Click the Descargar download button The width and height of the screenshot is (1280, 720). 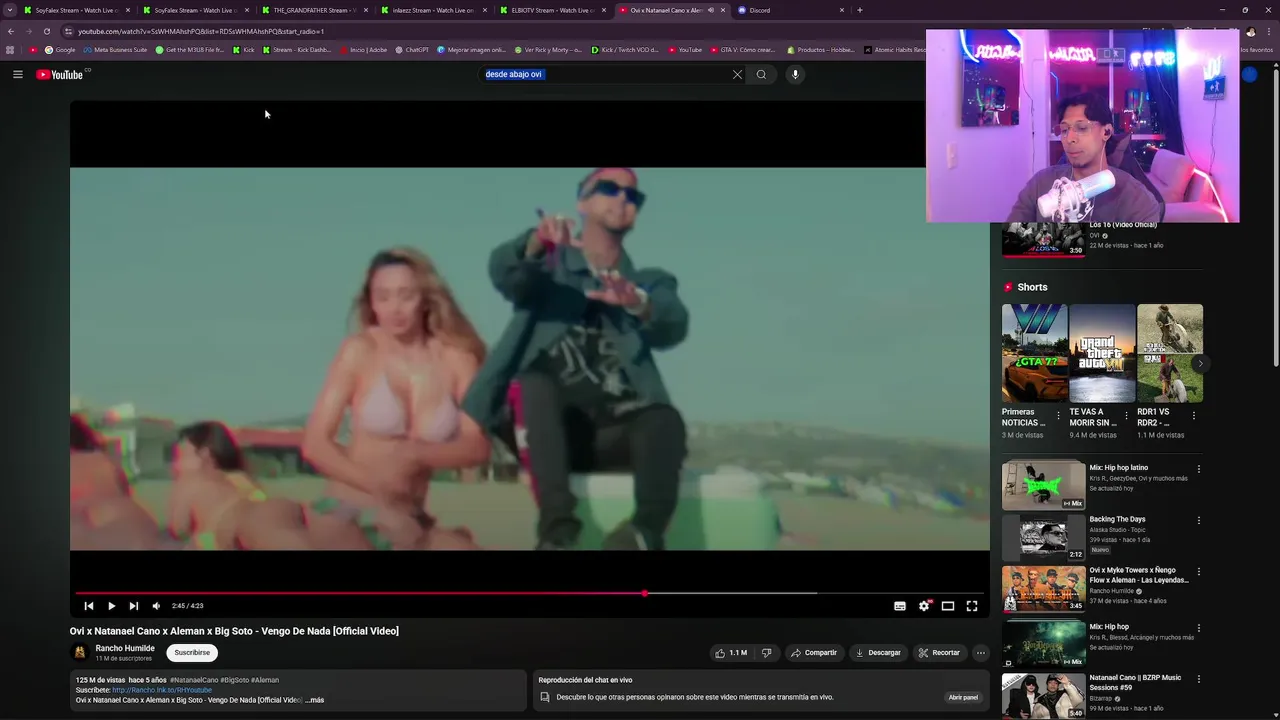click(877, 653)
